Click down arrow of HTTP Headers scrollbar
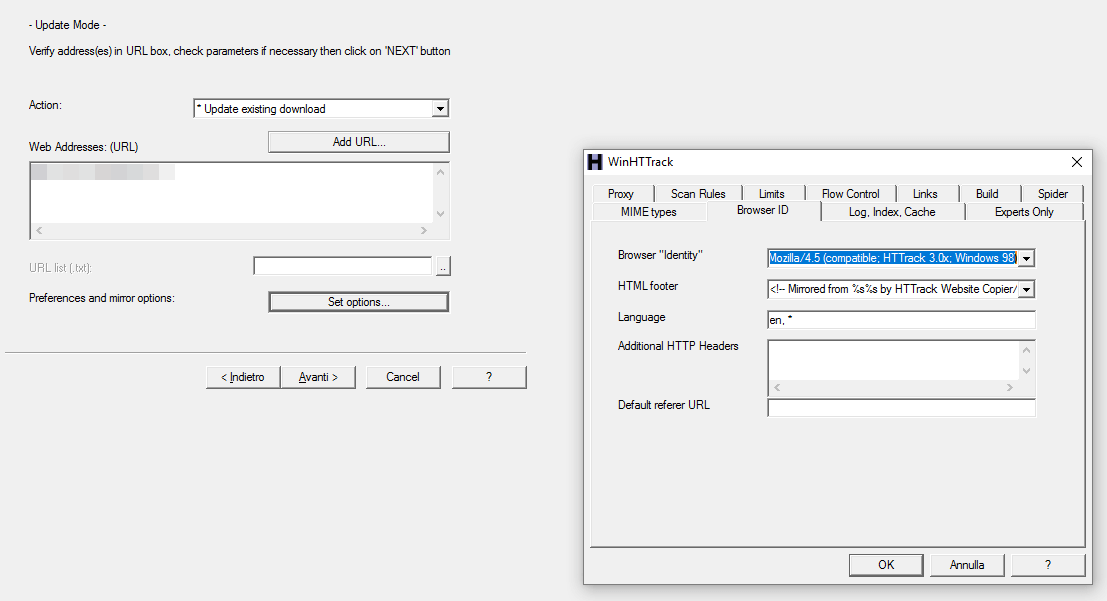The width and height of the screenshot is (1107, 601). point(1027,371)
